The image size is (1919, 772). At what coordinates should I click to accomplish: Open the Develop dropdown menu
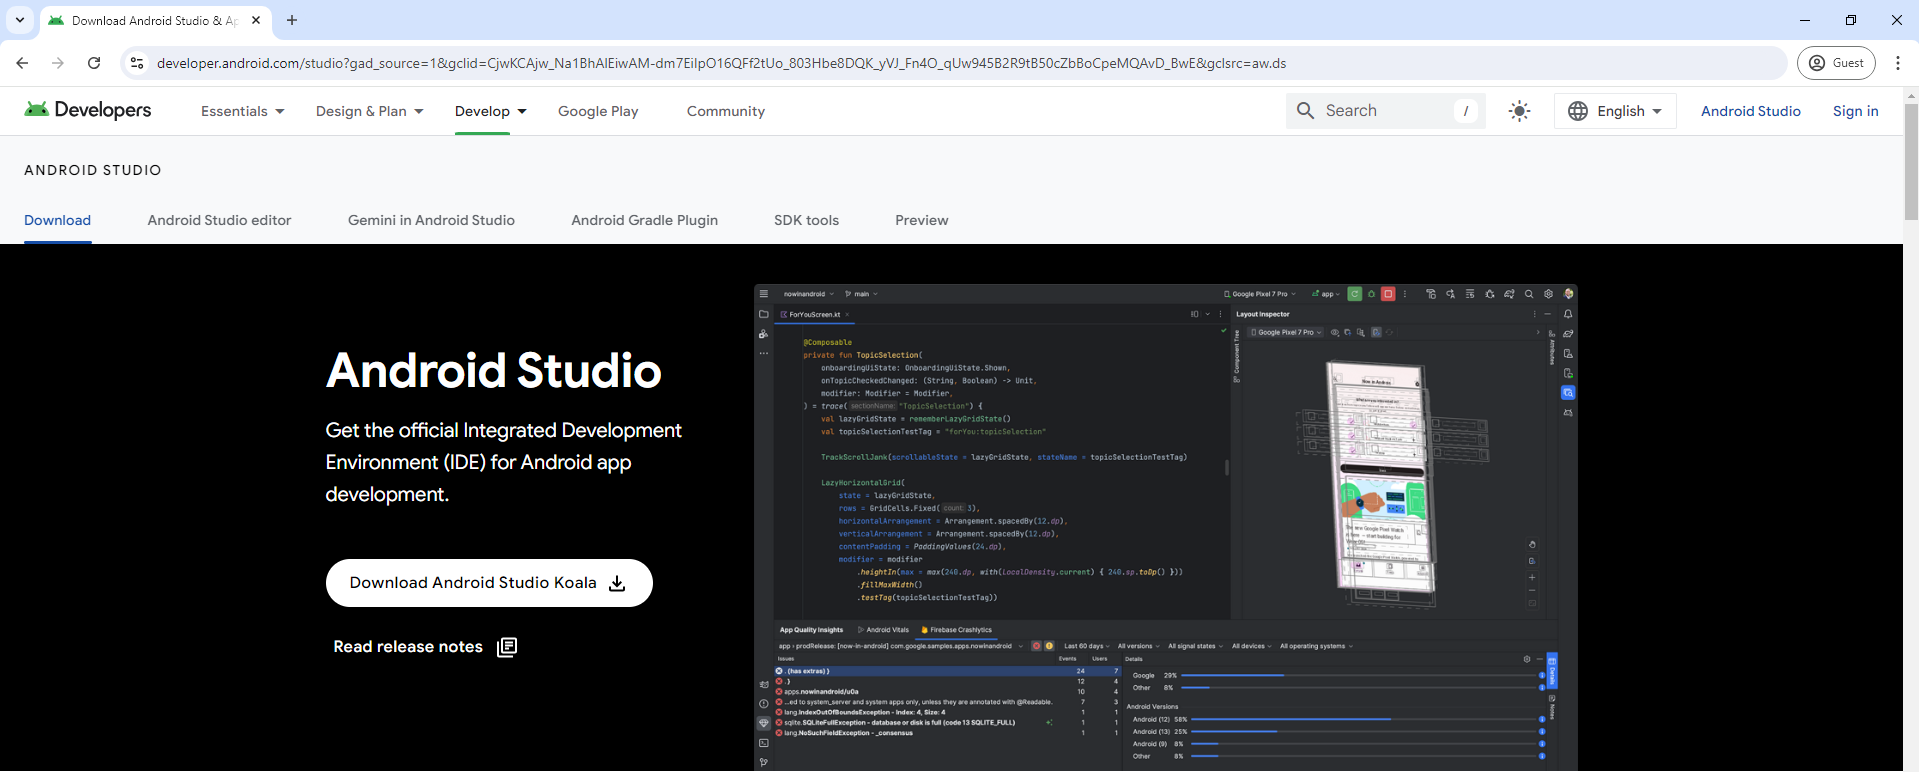[490, 111]
